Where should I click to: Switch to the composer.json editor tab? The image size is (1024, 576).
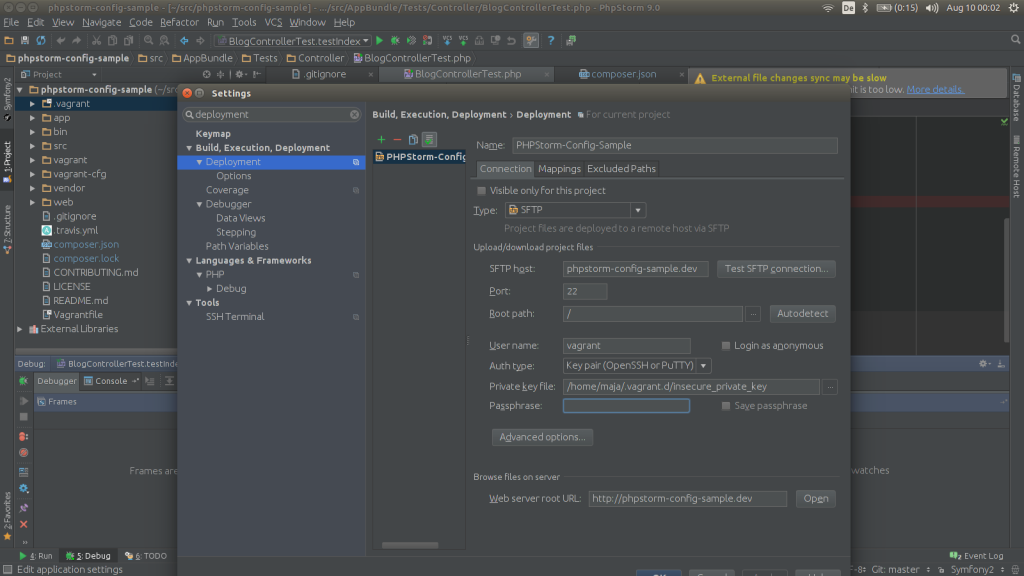coord(623,74)
